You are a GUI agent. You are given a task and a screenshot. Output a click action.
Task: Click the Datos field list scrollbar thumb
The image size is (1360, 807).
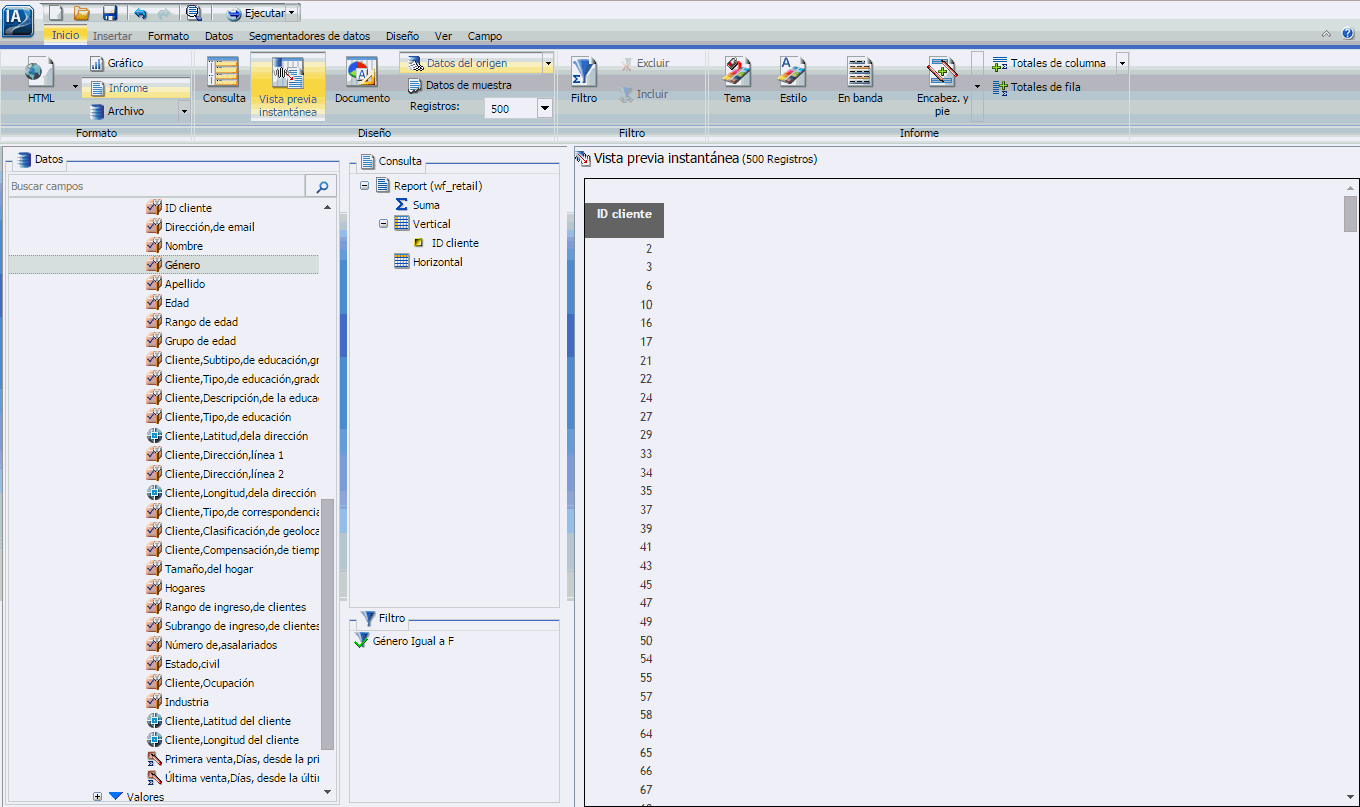click(x=328, y=625)
